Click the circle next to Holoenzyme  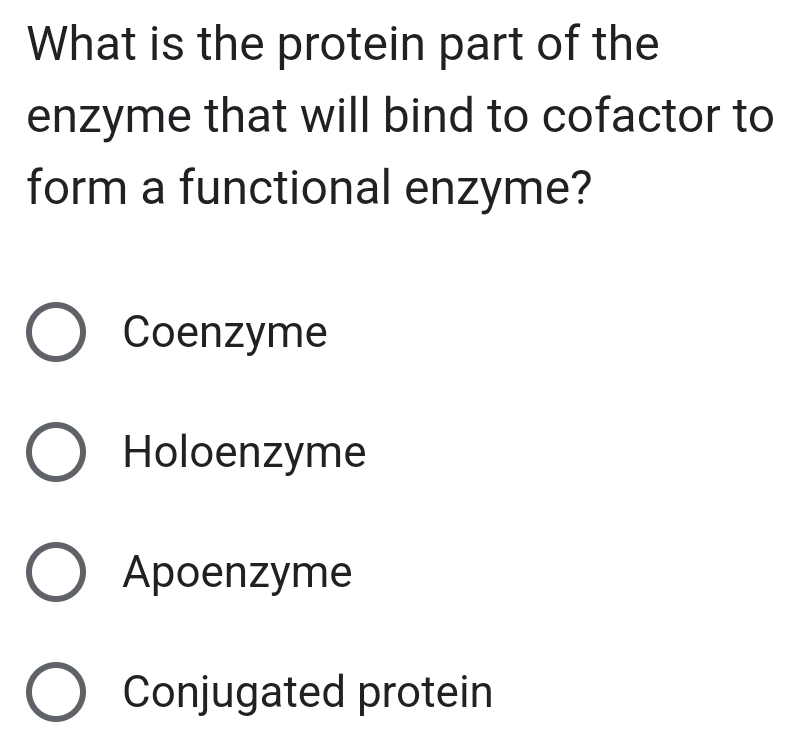click(x=55, y=452)
